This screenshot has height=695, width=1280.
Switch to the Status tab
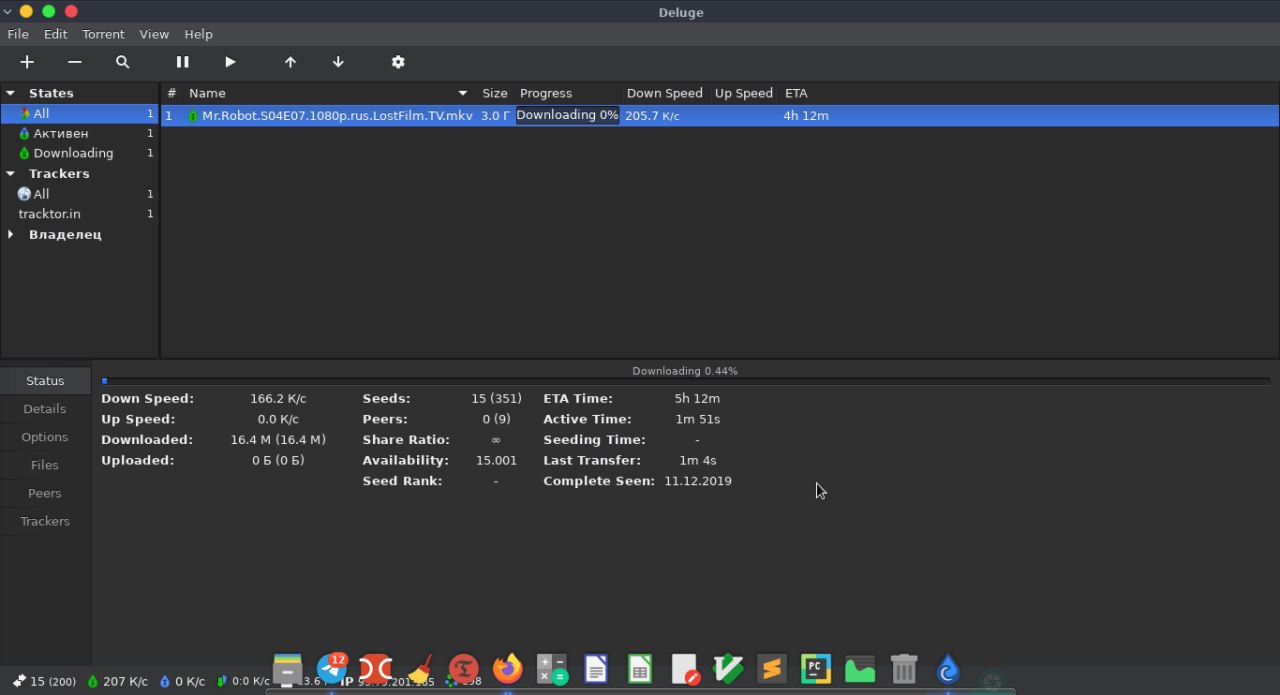pos(45,381)
